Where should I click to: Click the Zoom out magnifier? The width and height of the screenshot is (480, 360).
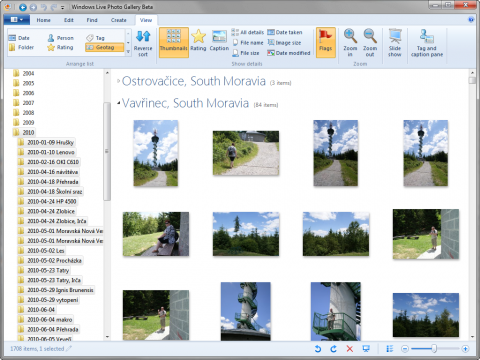[370, 43]
